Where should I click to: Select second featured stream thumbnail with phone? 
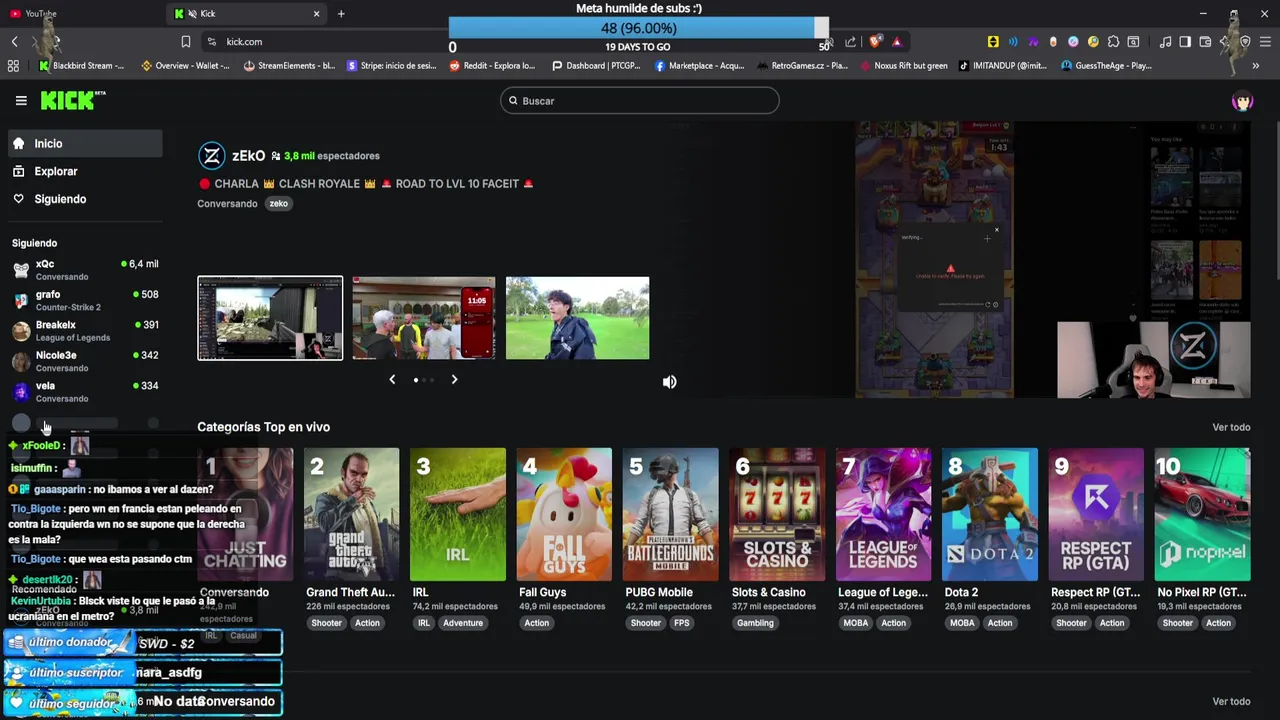pos(424,318)
